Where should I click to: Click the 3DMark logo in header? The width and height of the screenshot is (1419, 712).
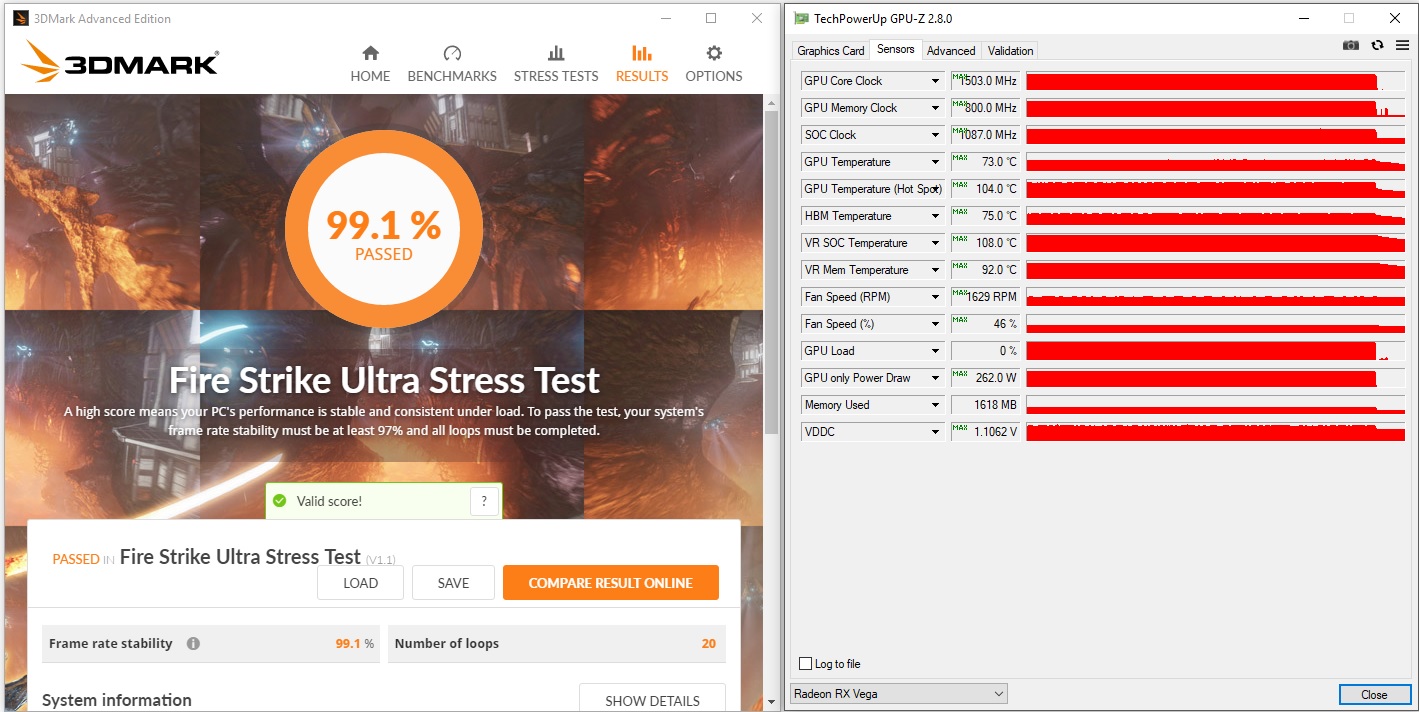pyautogui.click(x=119, y=63)
